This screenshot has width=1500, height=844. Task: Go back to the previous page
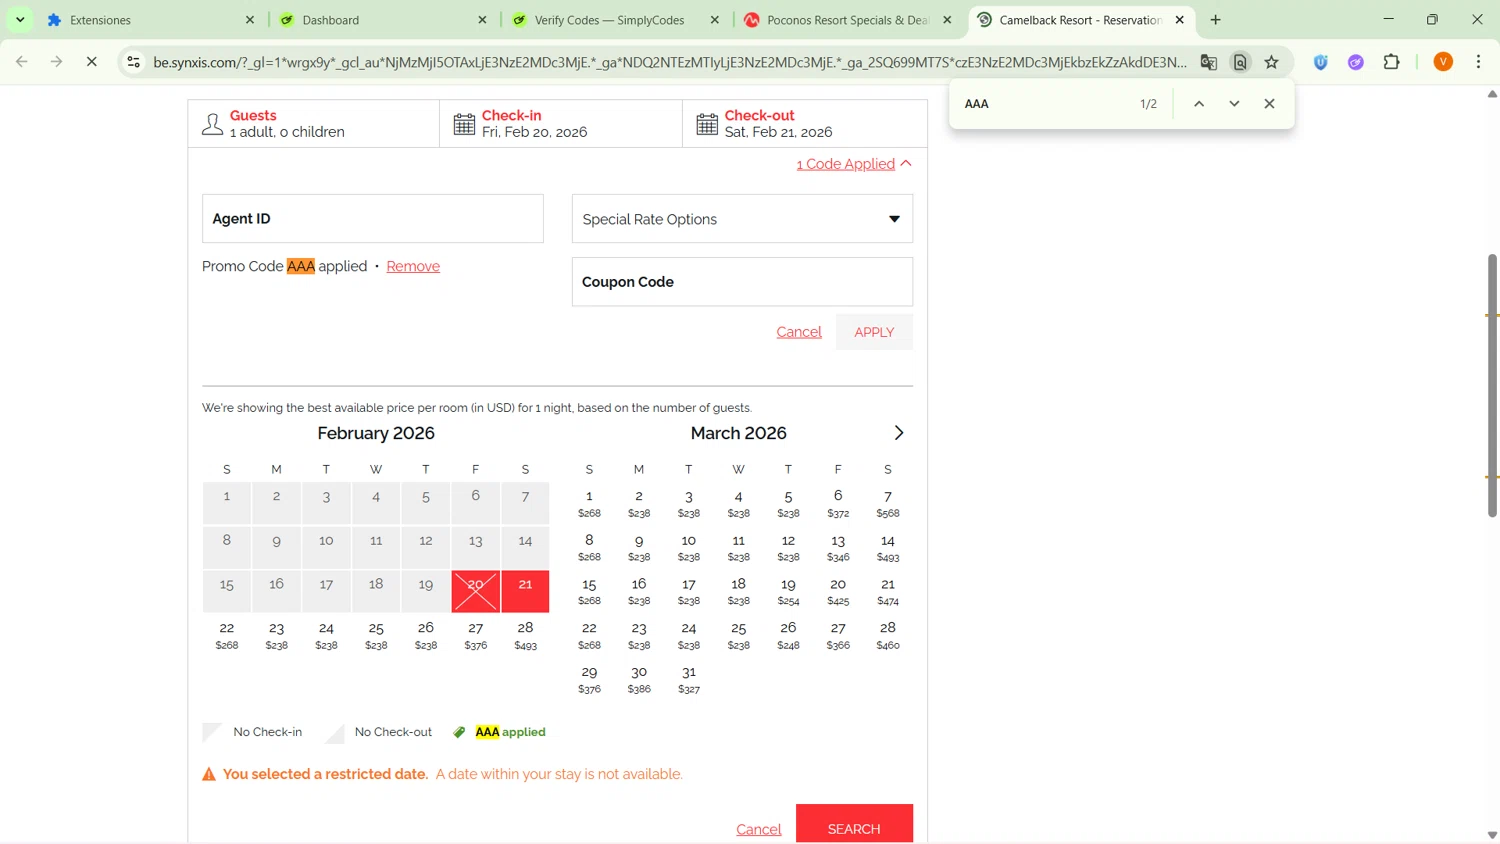[22, 62]
